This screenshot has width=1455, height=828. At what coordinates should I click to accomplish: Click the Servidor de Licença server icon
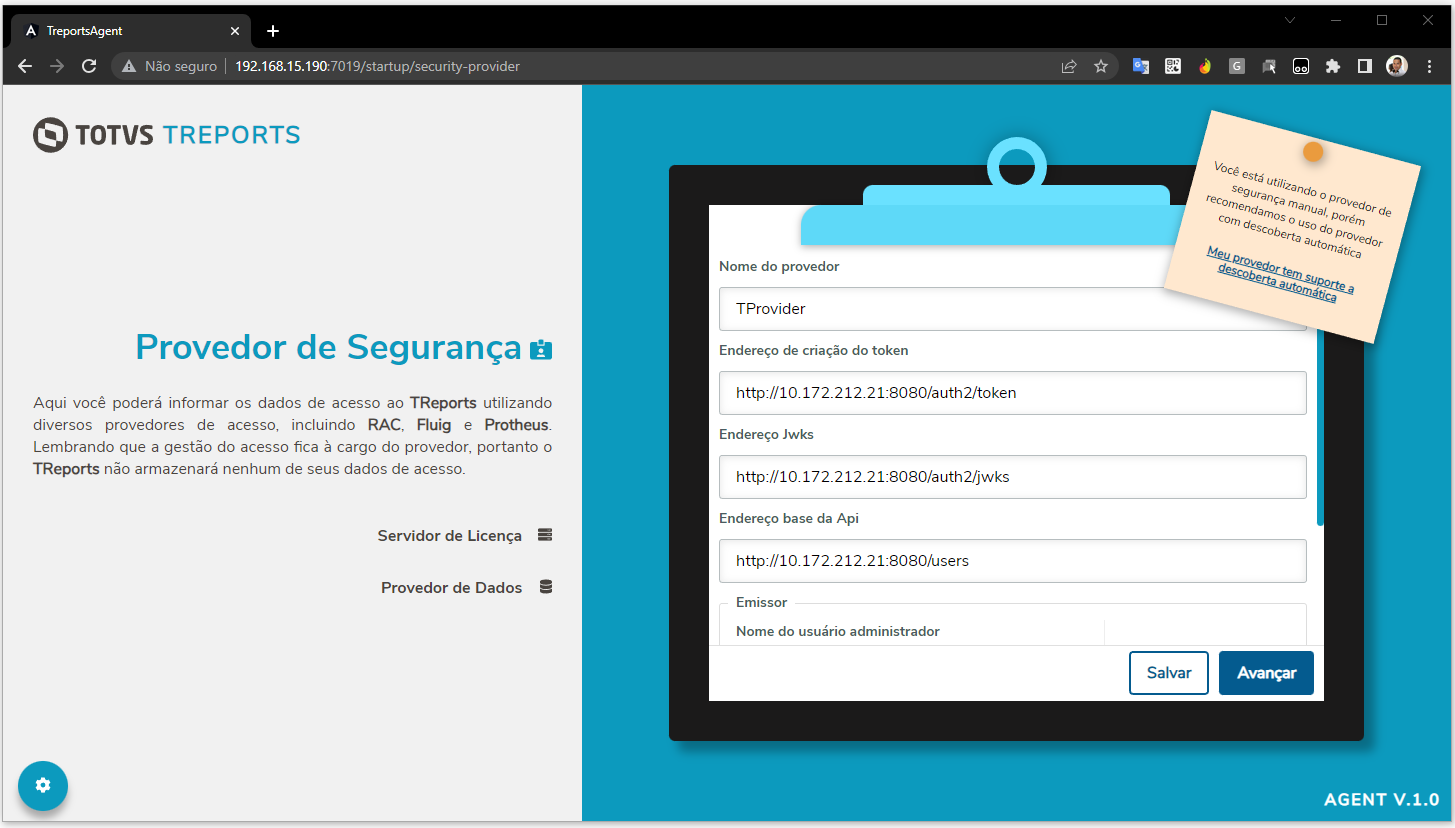pos(545,535)
